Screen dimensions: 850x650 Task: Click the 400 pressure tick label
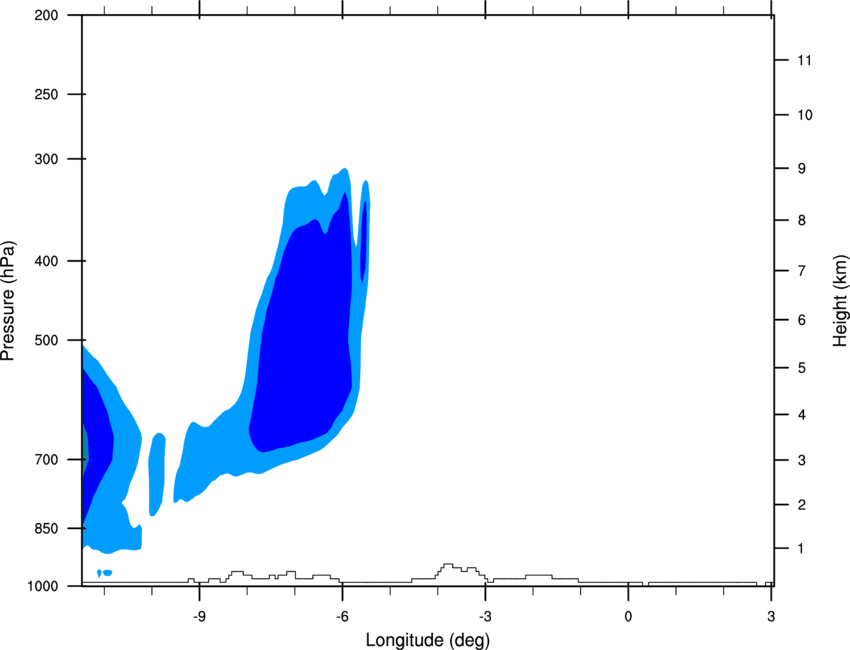click(46, 261)
